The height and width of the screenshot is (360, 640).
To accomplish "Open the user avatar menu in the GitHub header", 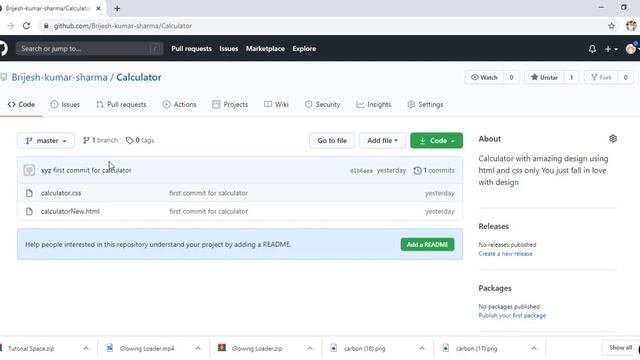I will pos(631,49).
